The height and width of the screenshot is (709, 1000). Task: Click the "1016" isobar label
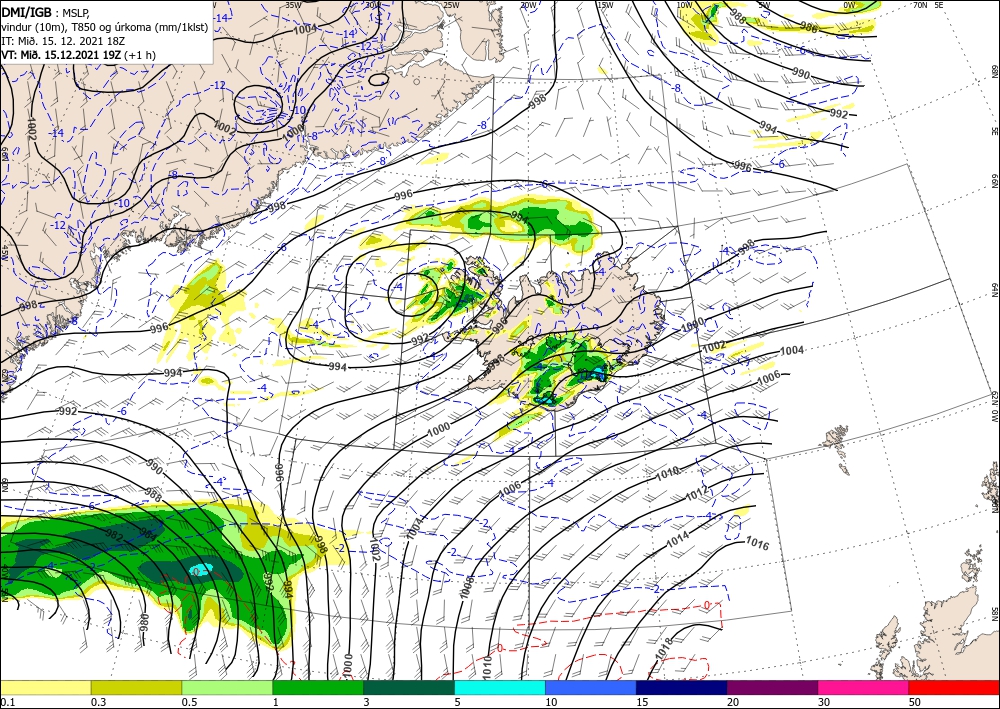tap(758, 543)
